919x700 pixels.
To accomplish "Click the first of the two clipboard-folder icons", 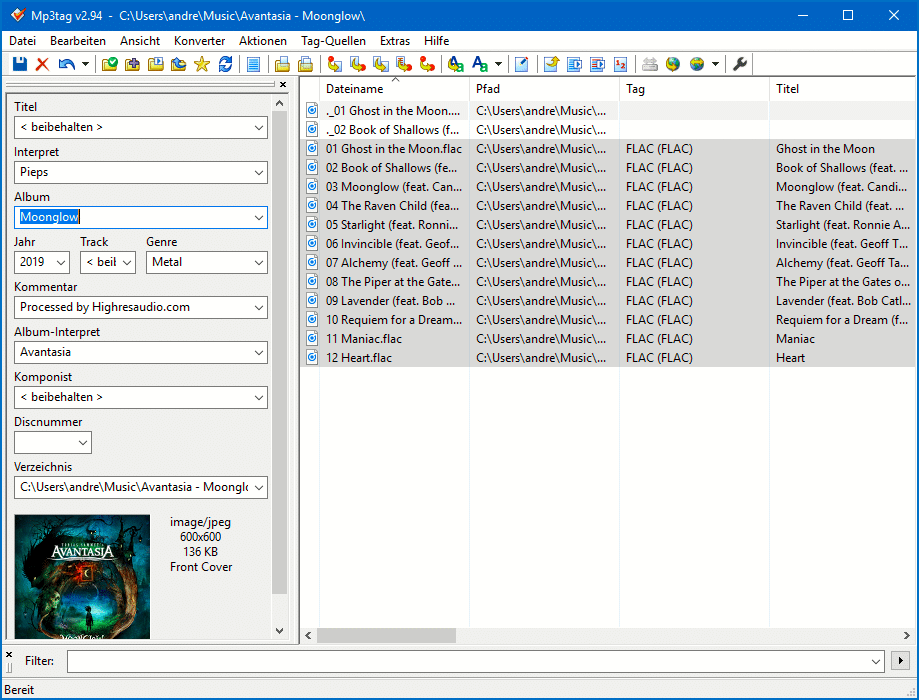I will [x=282, y=64].
